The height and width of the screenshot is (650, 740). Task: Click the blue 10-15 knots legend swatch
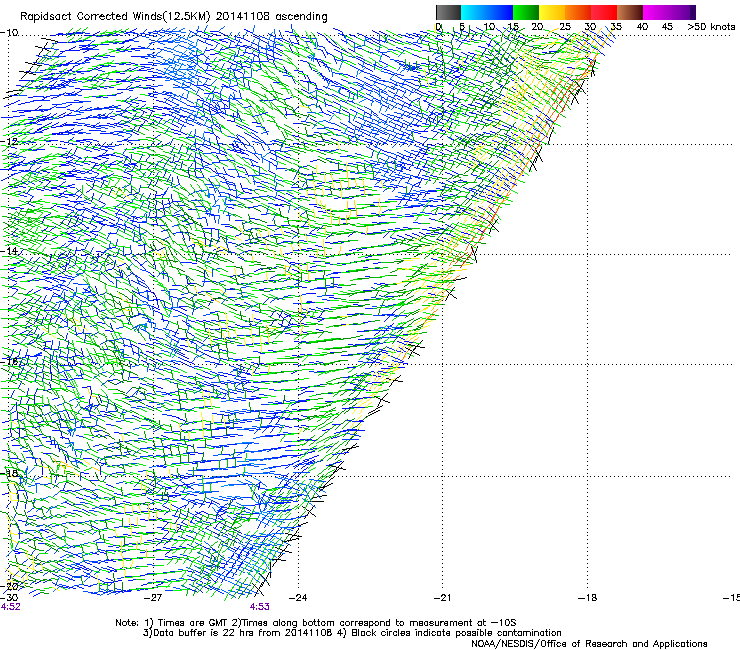[500, 12]
